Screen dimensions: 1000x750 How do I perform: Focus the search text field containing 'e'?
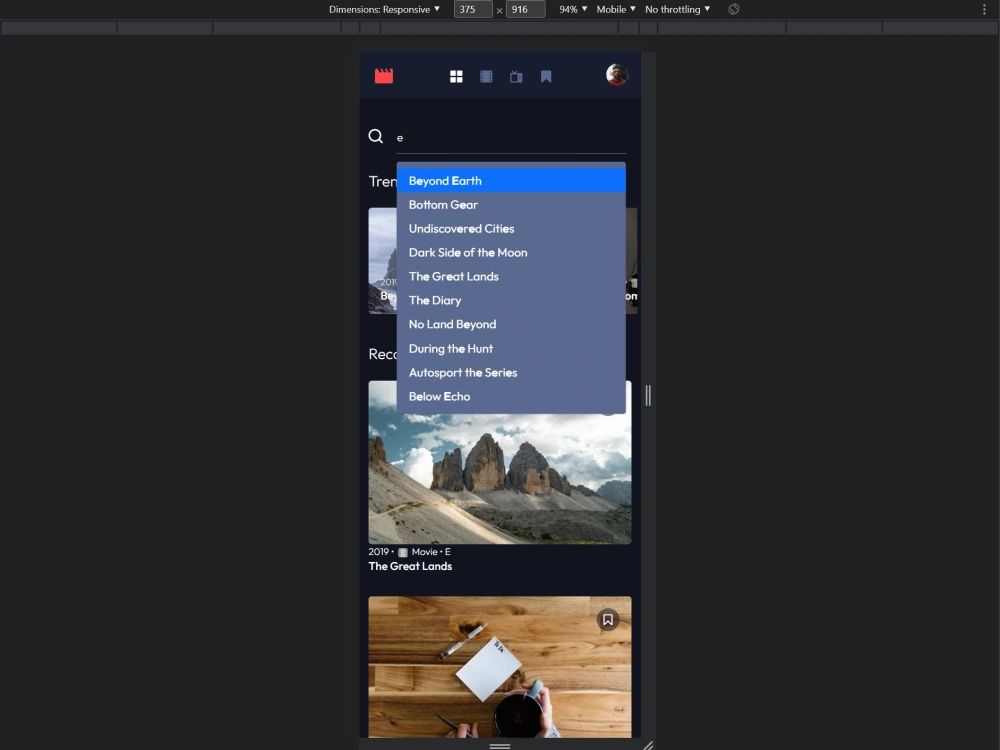point(511,138)
